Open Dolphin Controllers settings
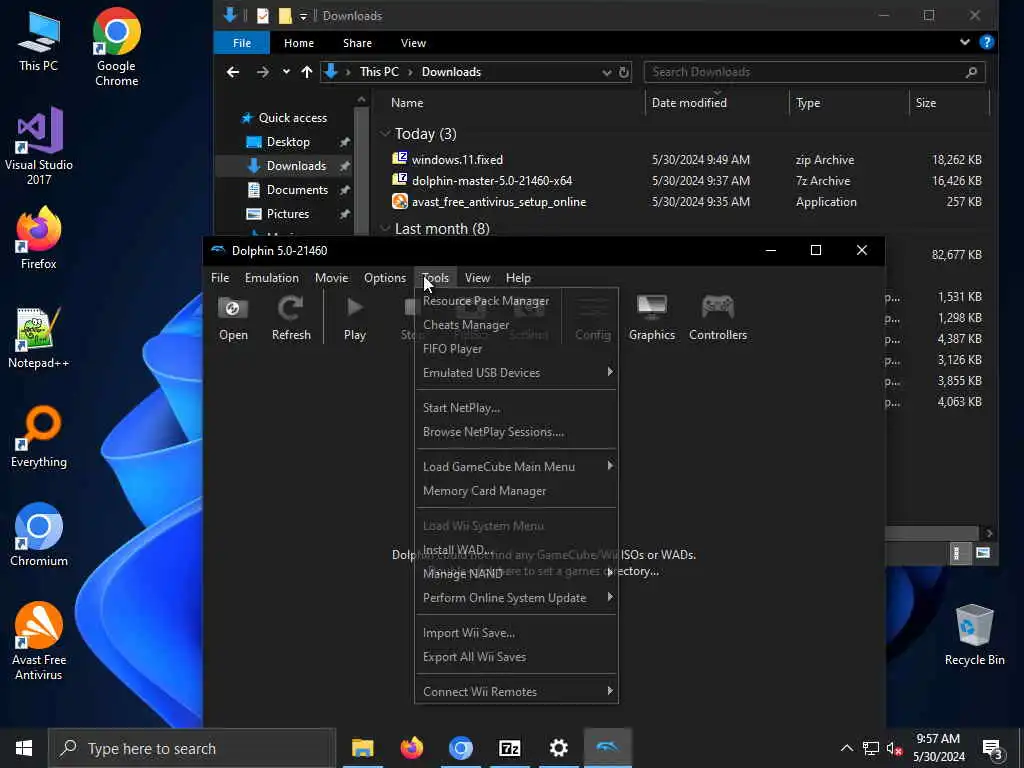The height and width of the screenshot is (768, 1024). pyautogui.click(x=718, y=318)
